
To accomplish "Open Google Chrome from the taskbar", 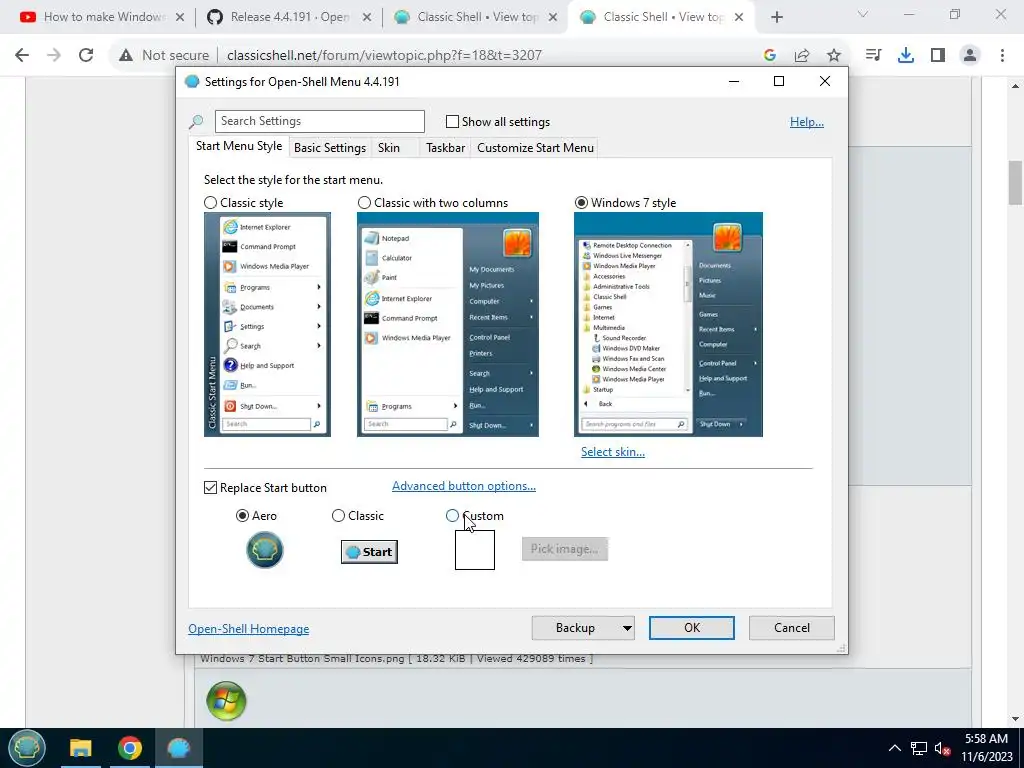I will (130, 748).
